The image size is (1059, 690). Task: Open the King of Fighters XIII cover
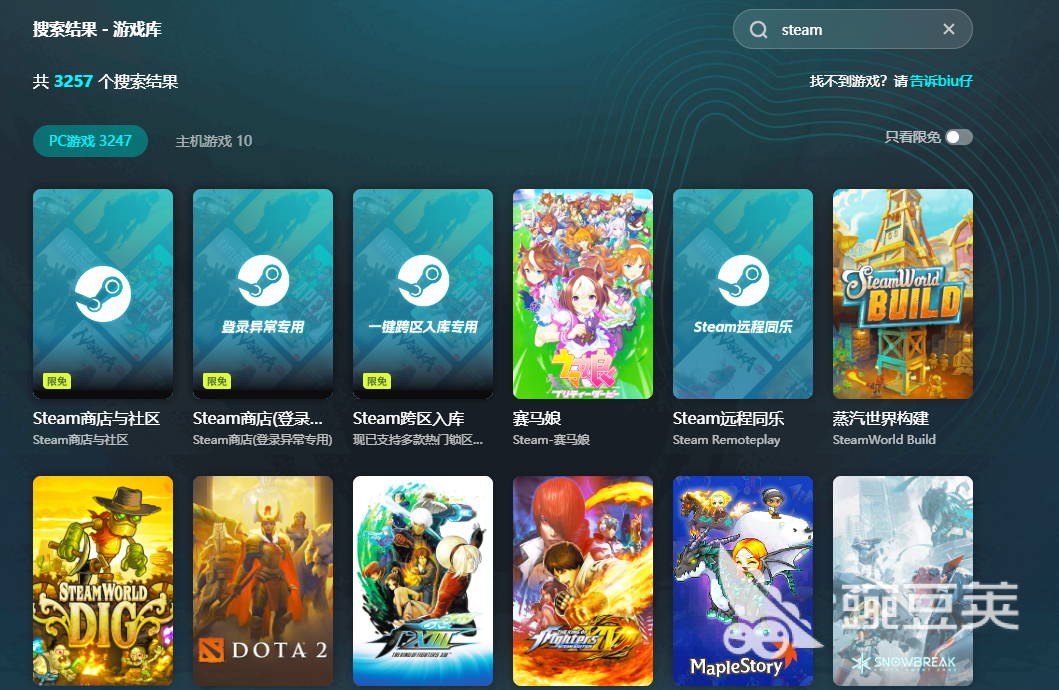423,581
